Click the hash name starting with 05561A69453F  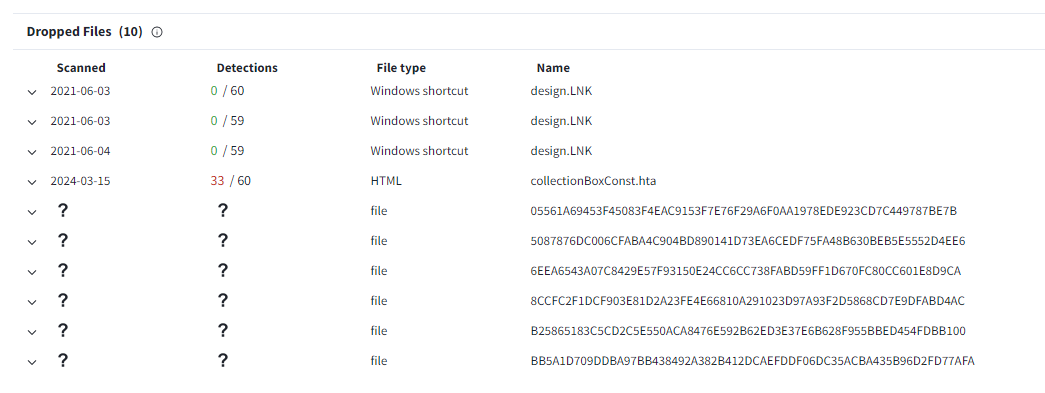(744, 210)
